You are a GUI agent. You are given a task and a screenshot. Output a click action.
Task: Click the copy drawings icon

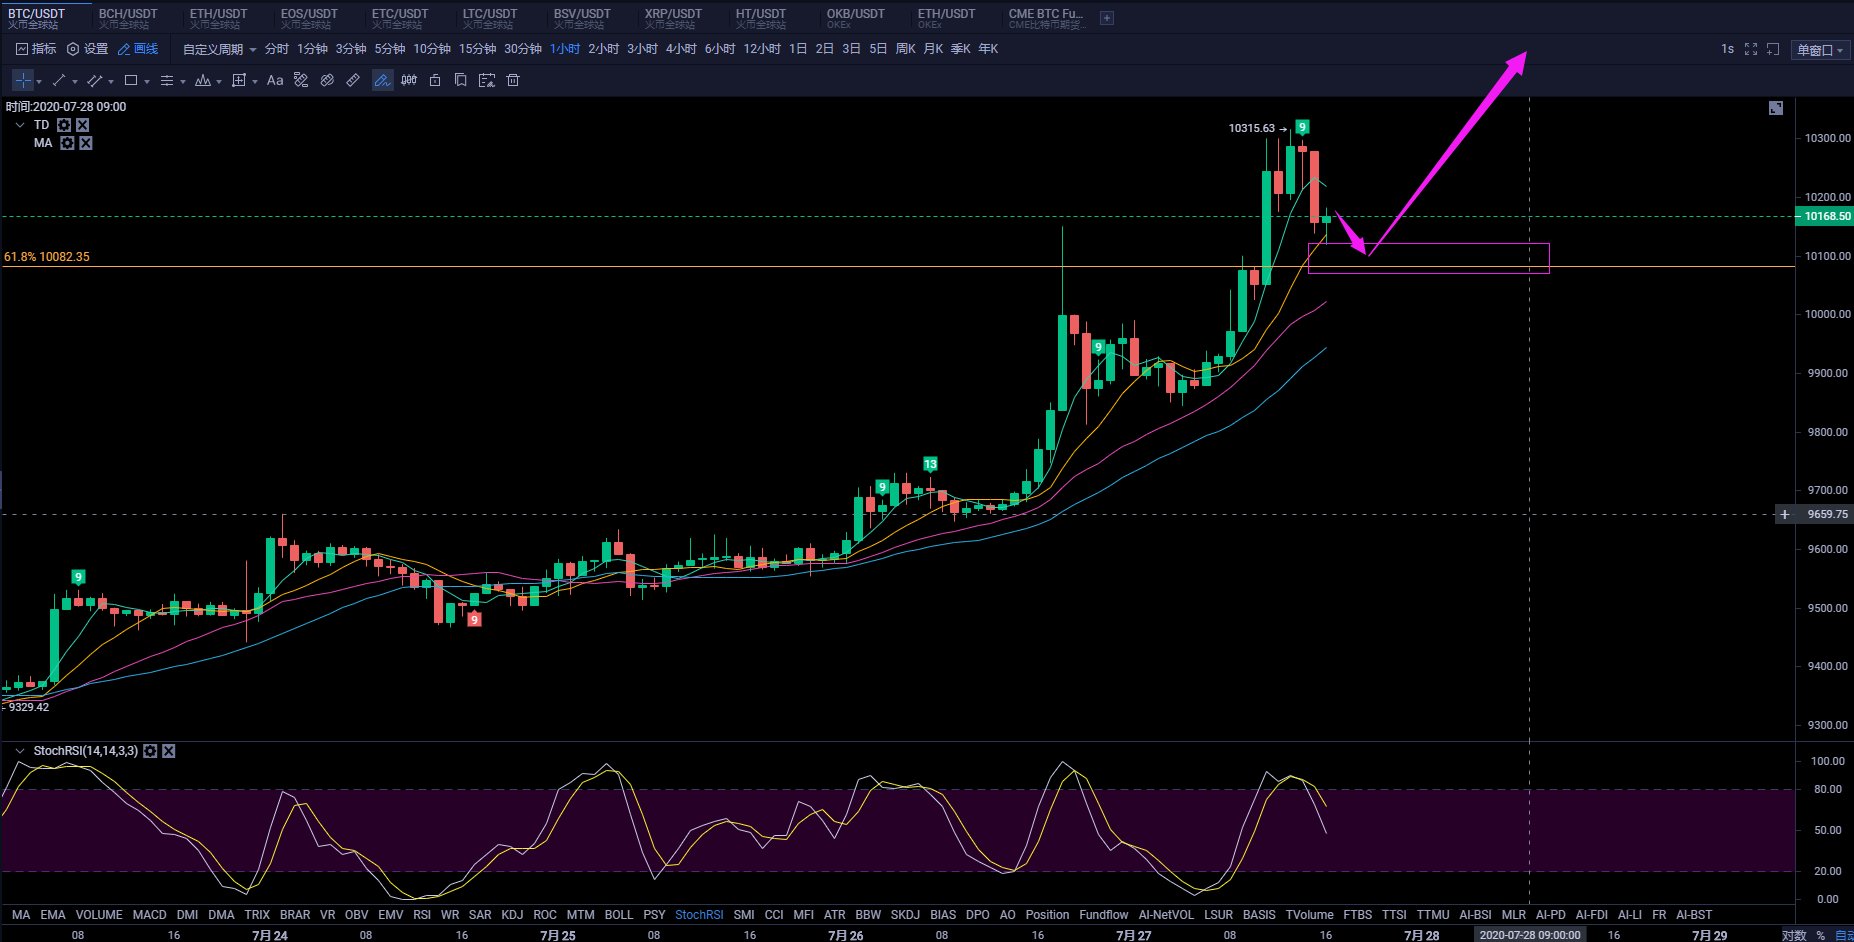[461, 81]
